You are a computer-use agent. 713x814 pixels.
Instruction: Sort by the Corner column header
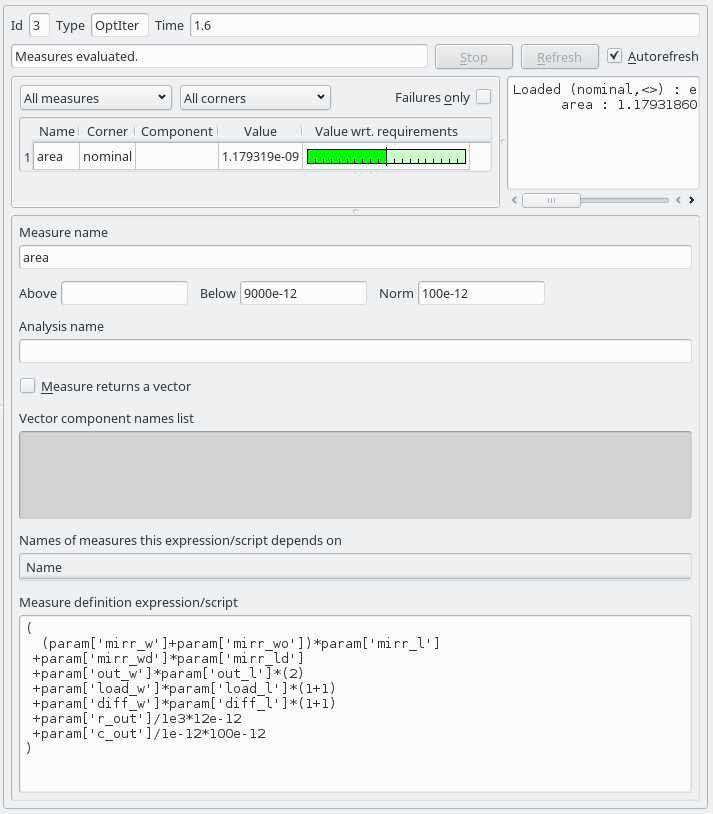click(x=107, y=131)
